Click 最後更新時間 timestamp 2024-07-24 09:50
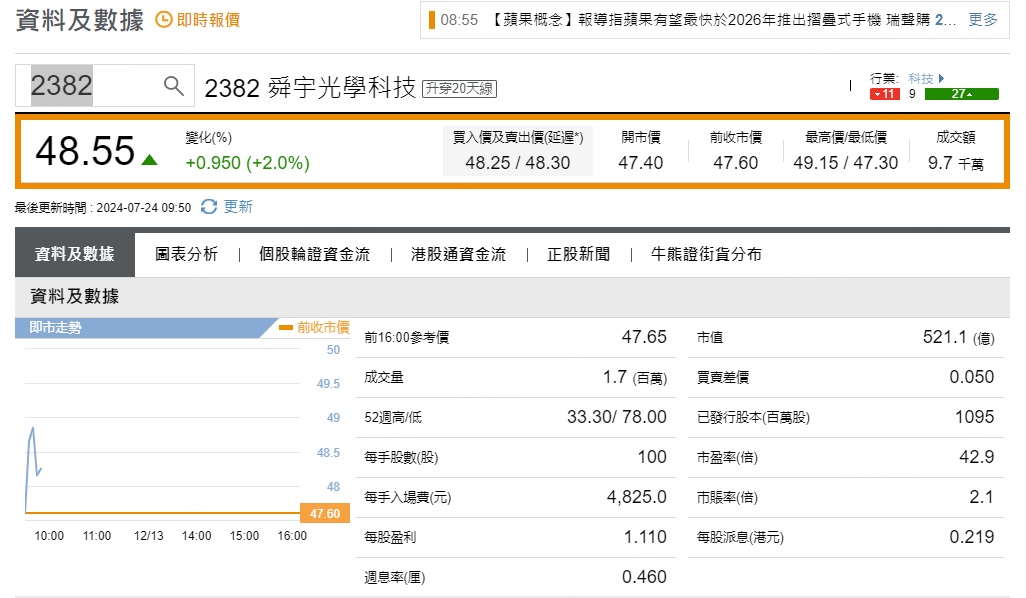Image resolution: width=1026 pixels, height=598 pixels. 144,207
